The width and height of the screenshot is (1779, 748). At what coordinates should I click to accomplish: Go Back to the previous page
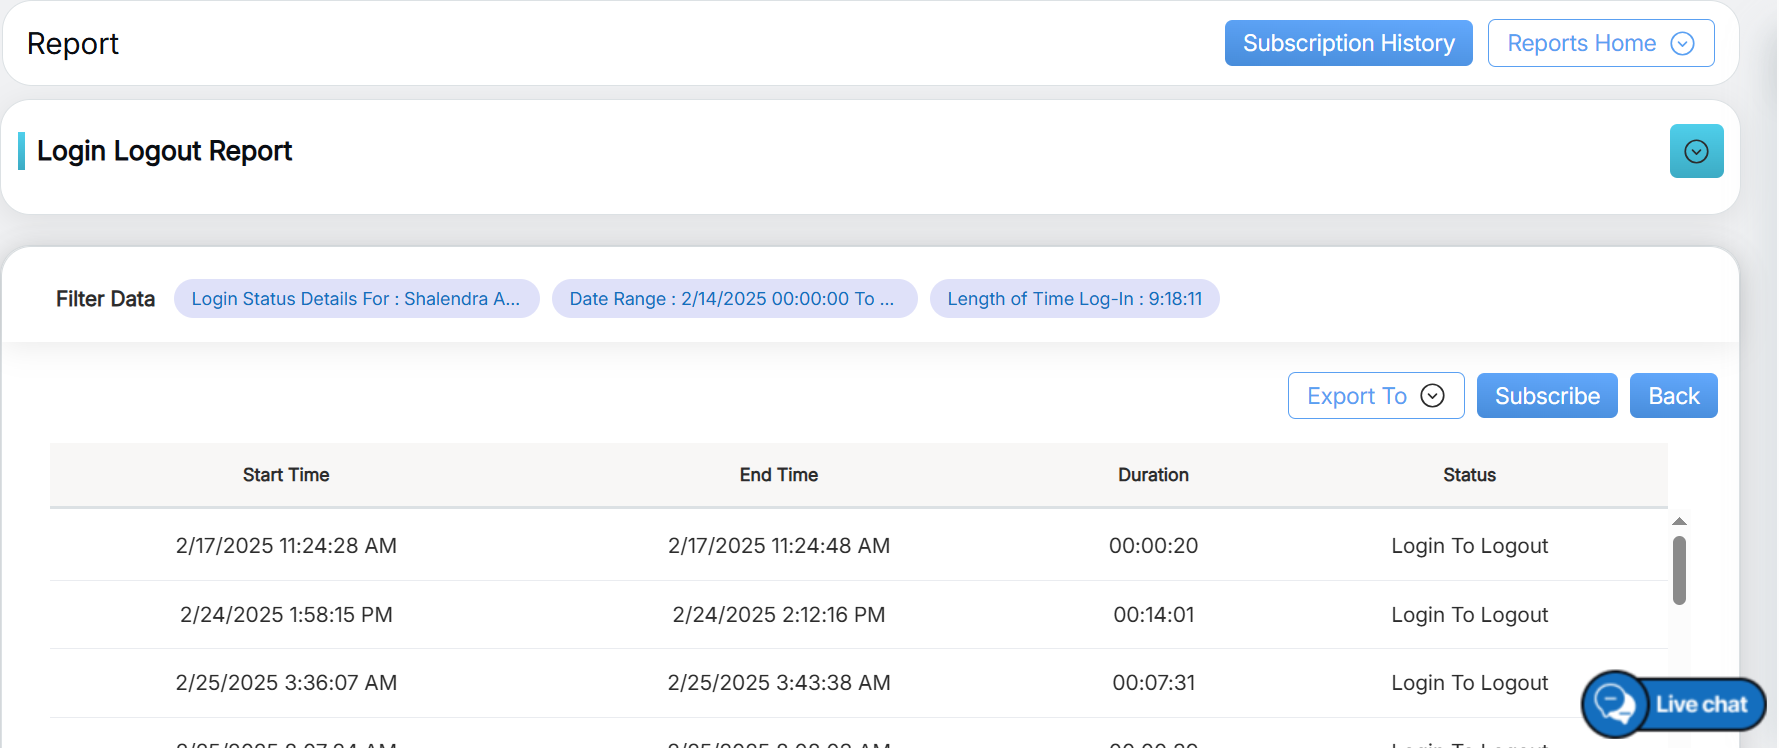[x=1673, y=396]
